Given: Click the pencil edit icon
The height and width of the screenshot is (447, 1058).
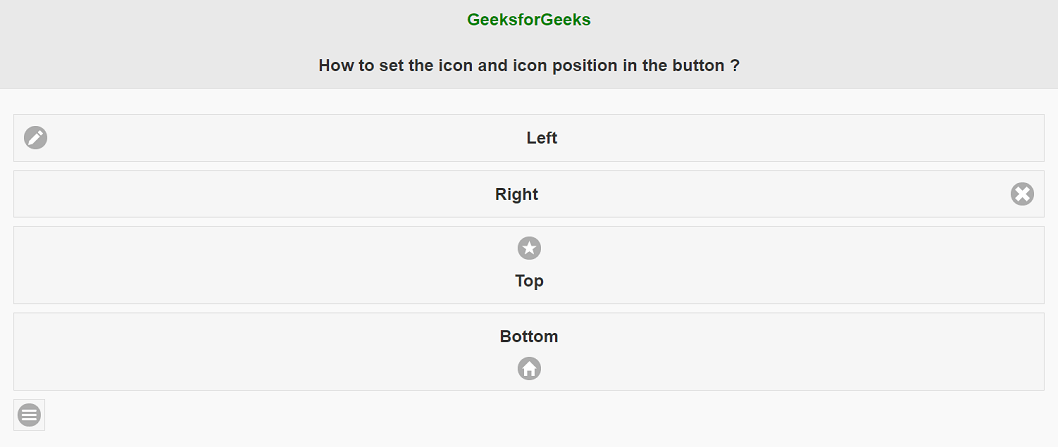Looking at the screenshot, I should (x=36, y=138).
